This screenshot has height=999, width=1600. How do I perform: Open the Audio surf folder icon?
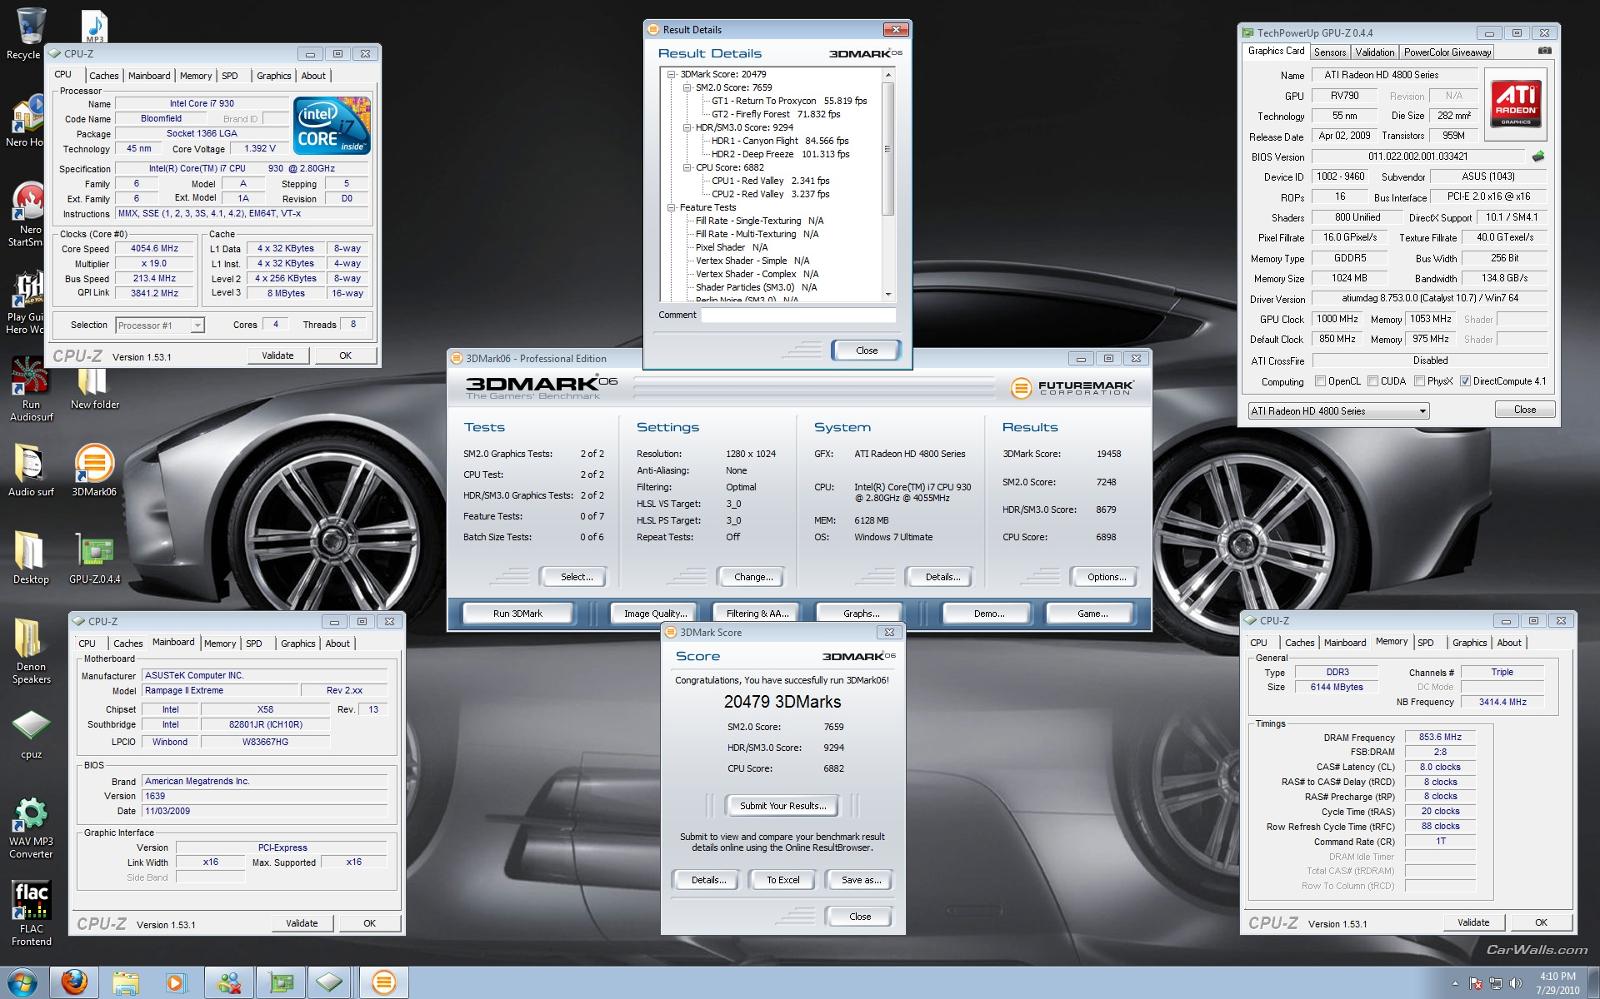pos(30,470)
